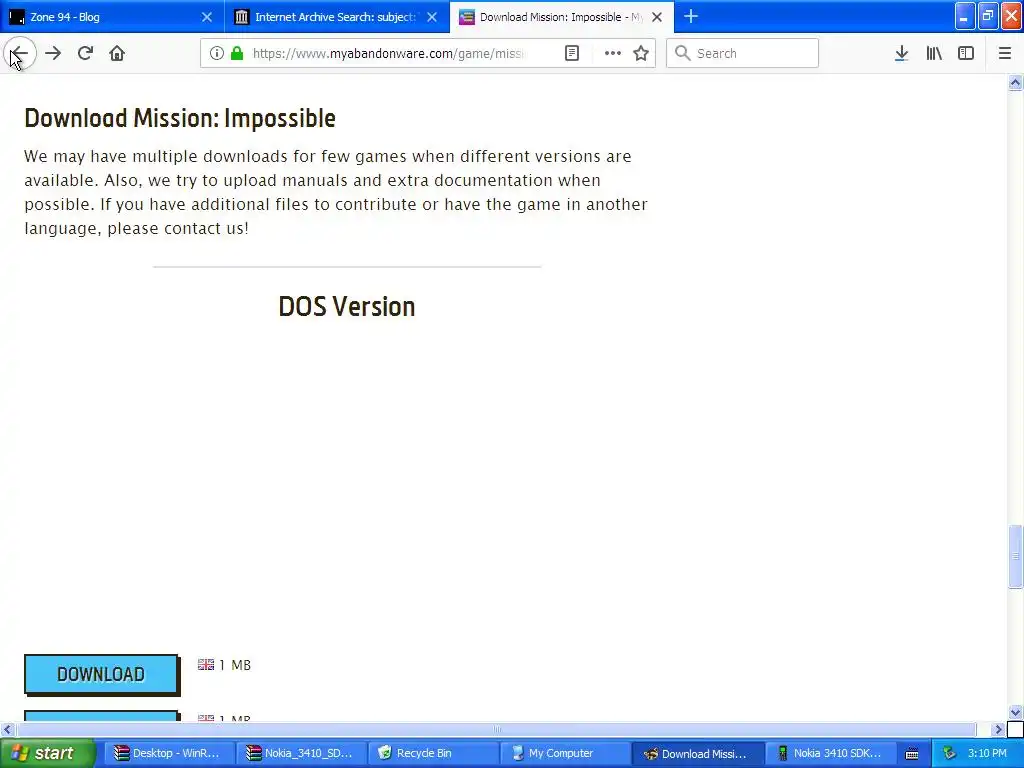Screen dimensions: 1024x768
Task: Switch to Nokia_3410_SD taskbar window
Action: (300, 753)
